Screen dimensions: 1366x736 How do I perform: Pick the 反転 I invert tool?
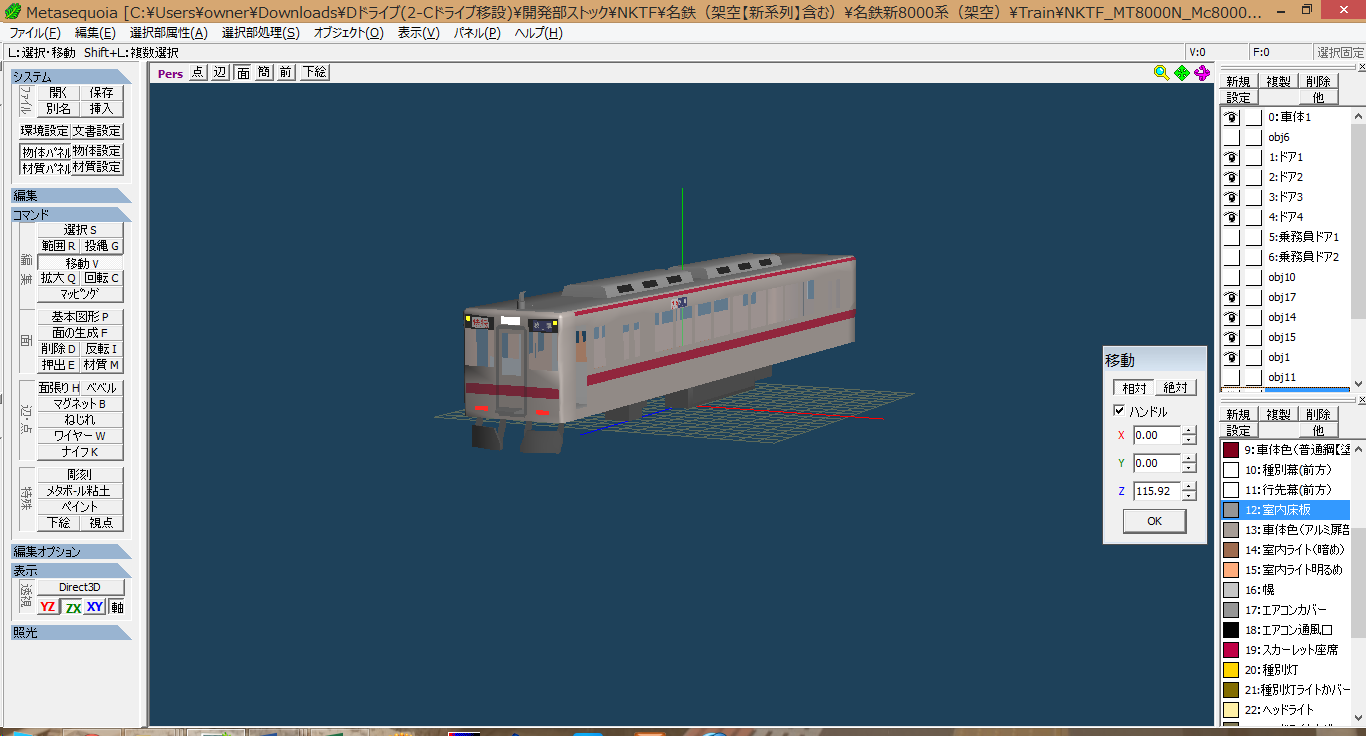pos(102,349)
